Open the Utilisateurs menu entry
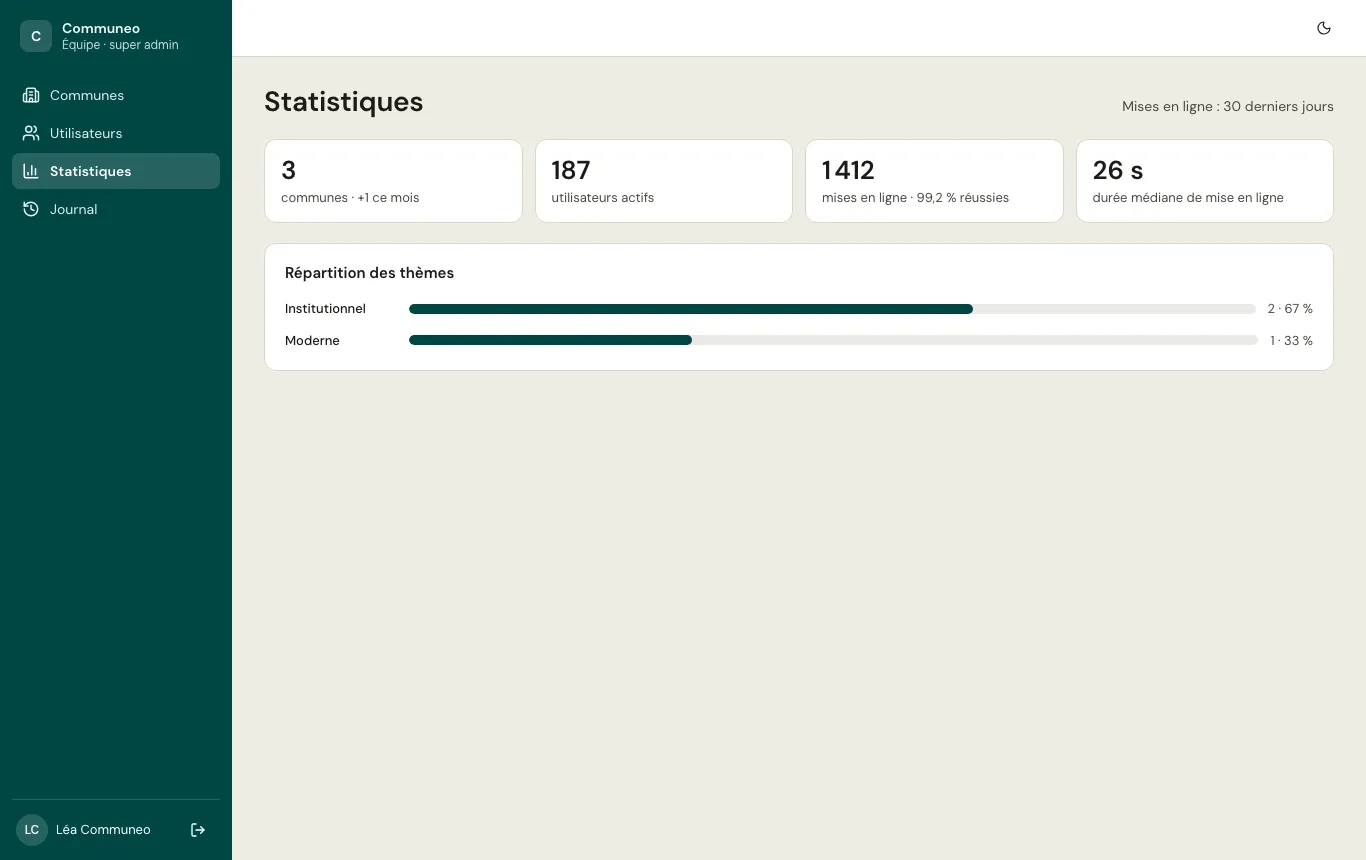The image size is (1366, 860). pyautogui.click(x=116, y=133)
